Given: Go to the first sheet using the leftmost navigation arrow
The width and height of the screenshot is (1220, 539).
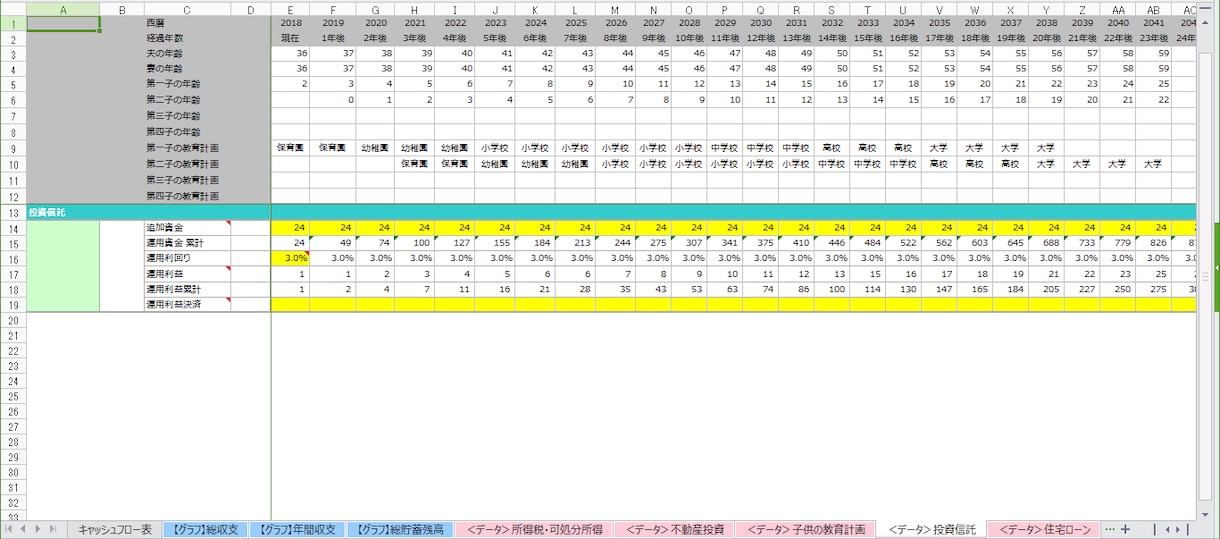Looking at the screenshot, I should 11,529.
